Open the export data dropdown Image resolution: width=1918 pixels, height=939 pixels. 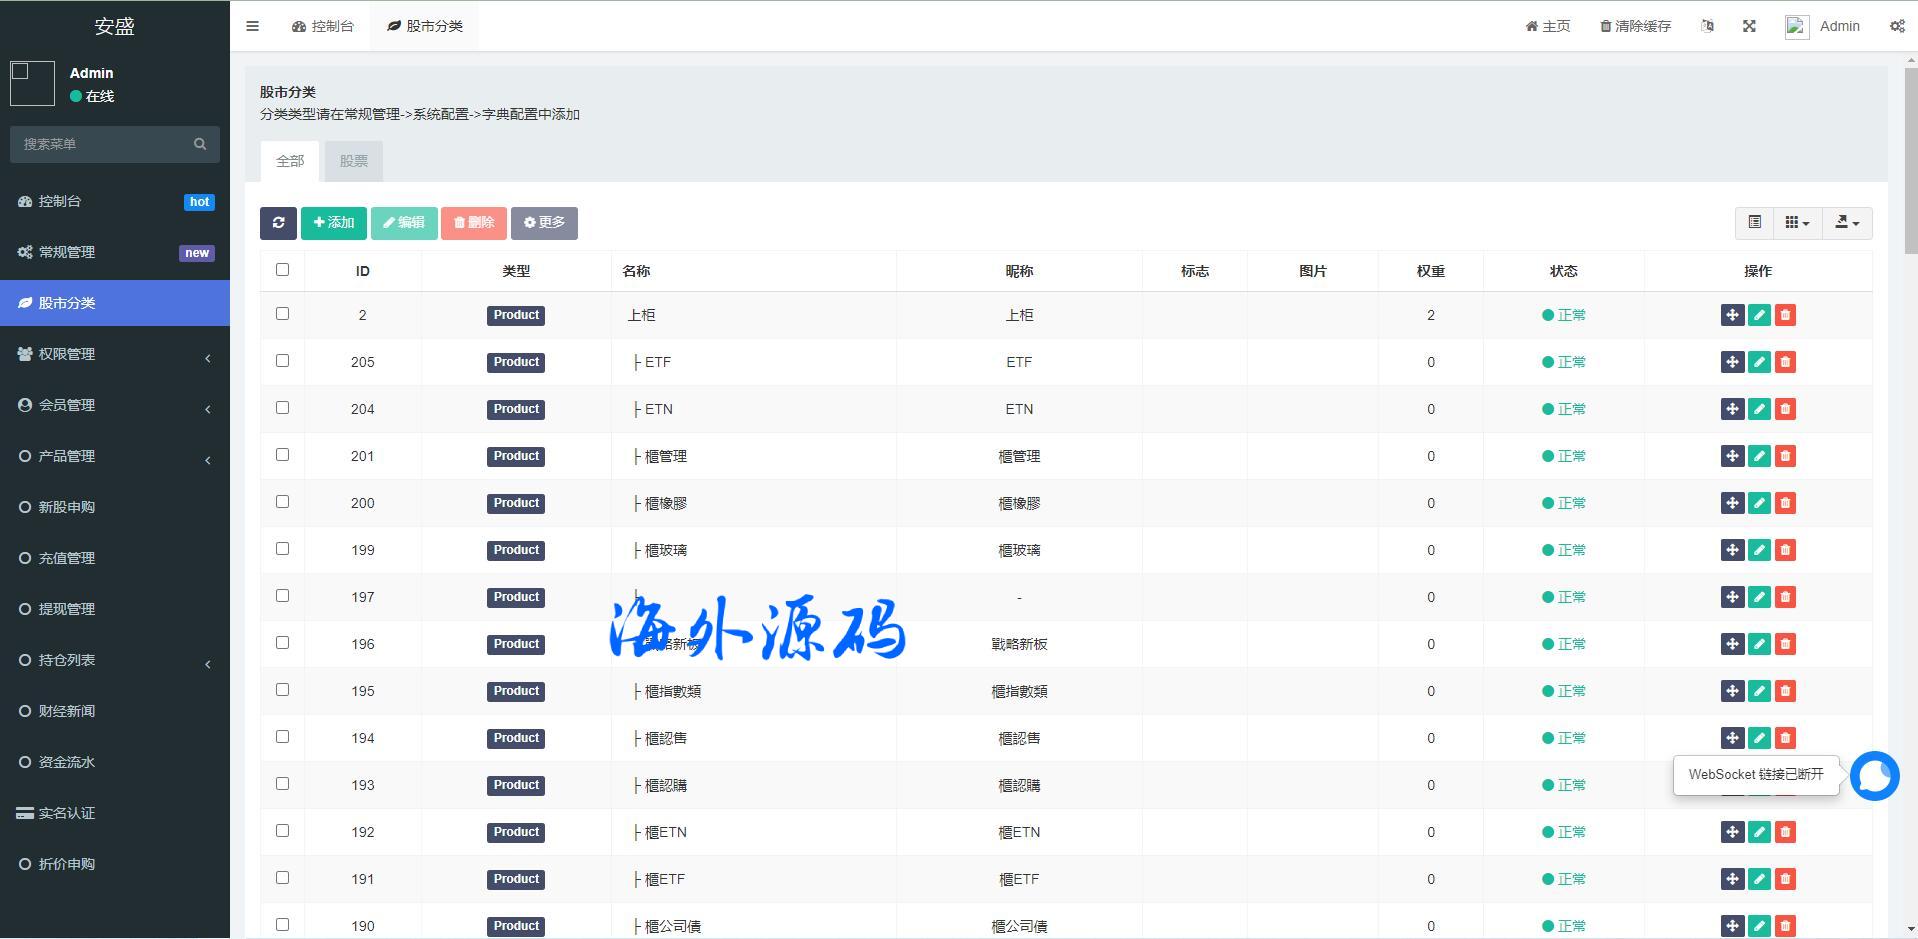[x=1846, y=223]
